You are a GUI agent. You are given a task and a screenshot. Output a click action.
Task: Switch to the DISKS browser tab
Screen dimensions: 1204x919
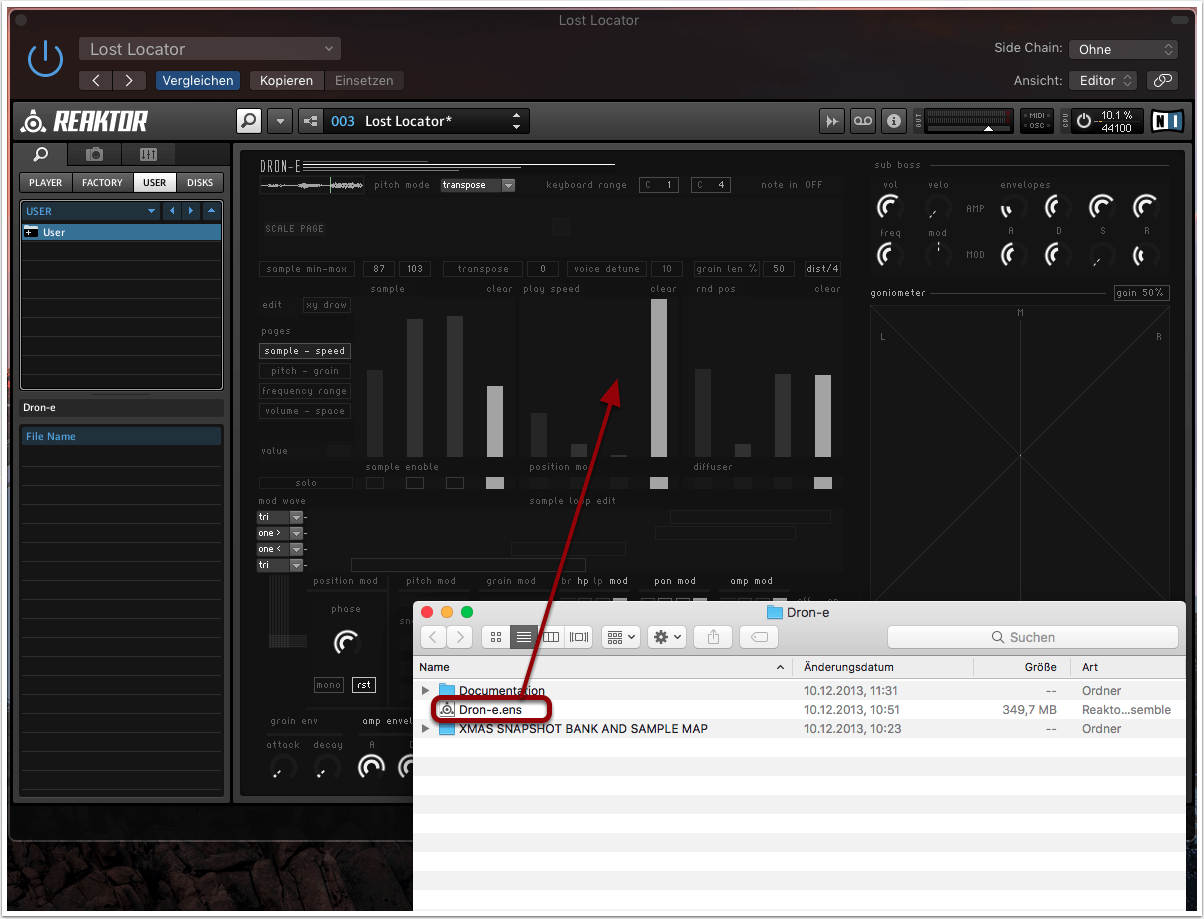click(x=200, y=183)
